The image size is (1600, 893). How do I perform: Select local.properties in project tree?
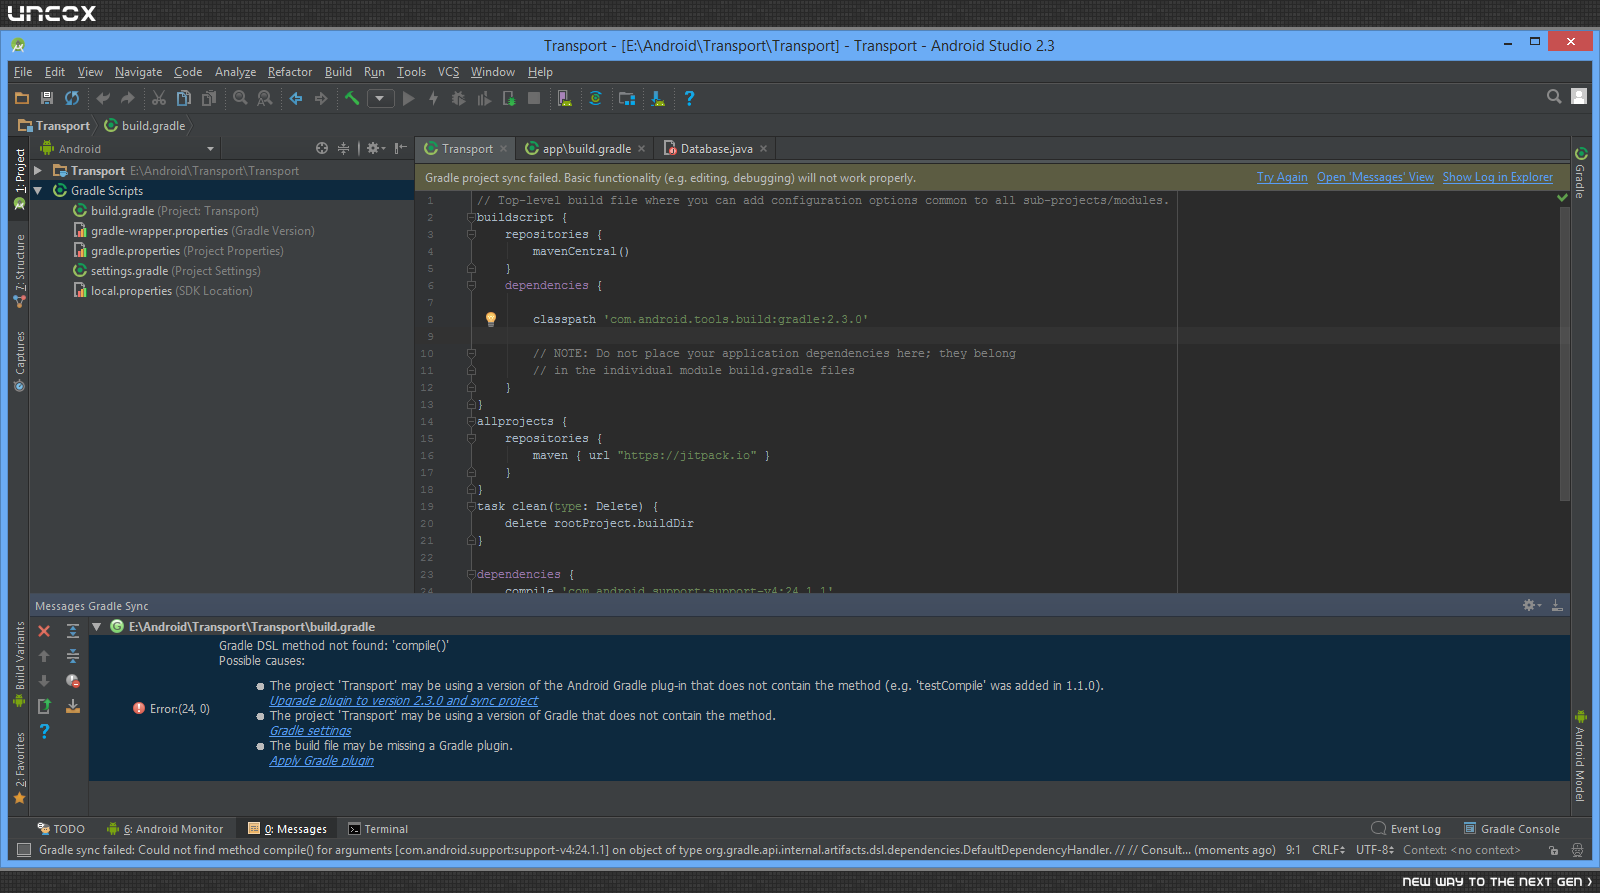click(x=162, y=291)
